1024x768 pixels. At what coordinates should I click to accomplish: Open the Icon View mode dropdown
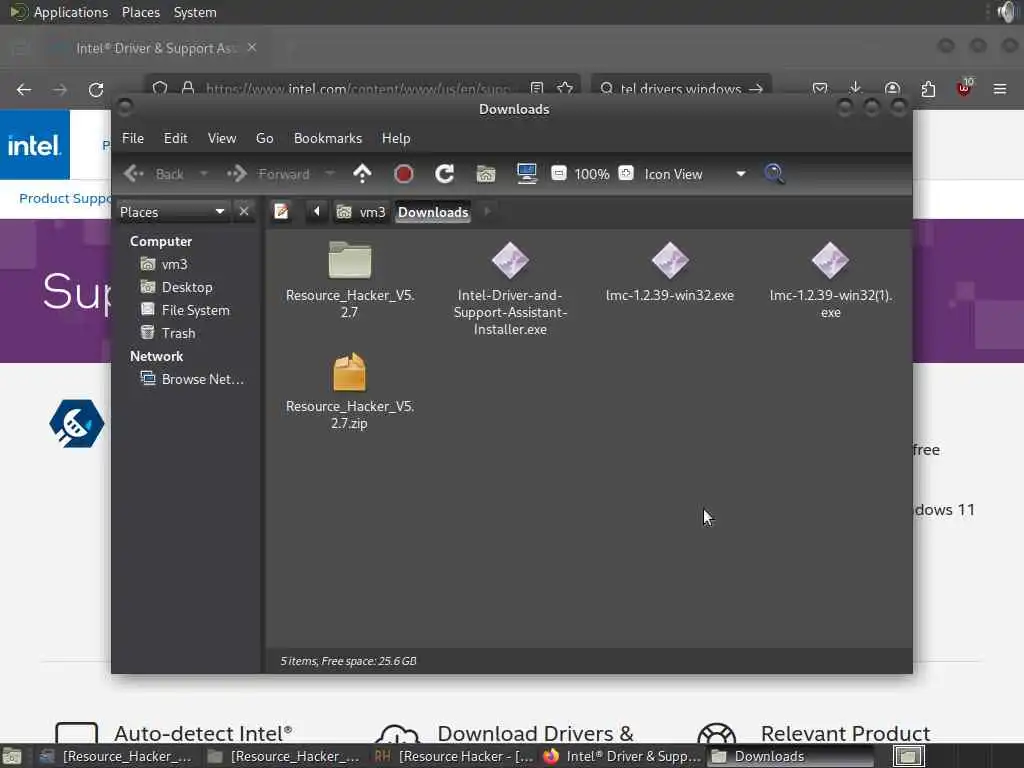pyautogui.click(x=695, y=174)
